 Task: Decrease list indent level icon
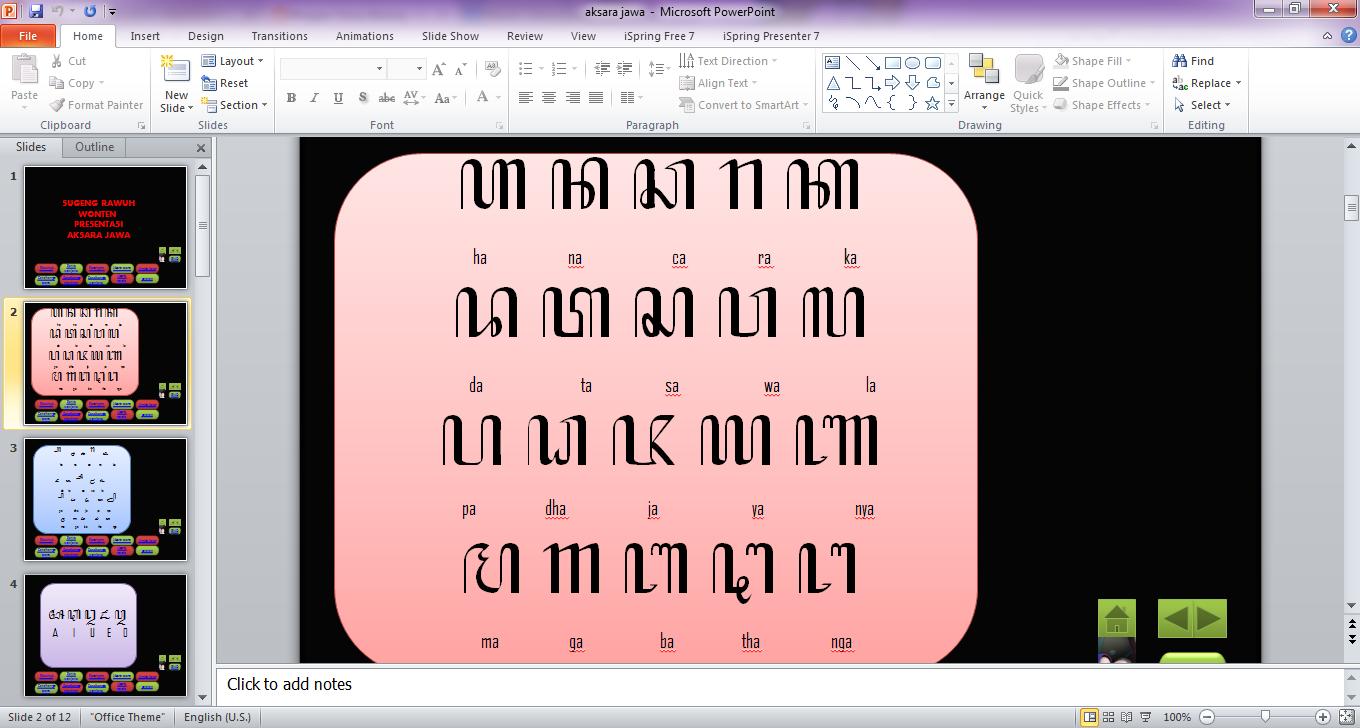pos(602,69)
